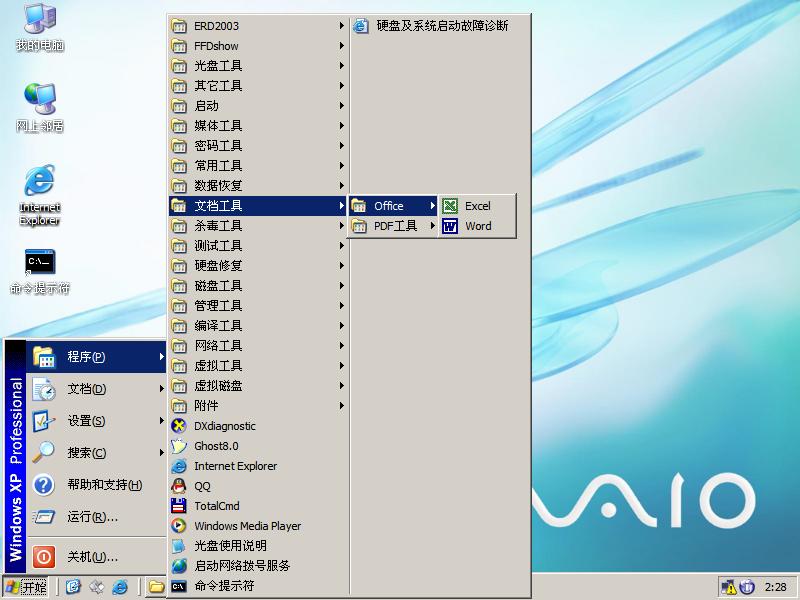Click the 开始 Start button
Viewport: 800px width, 600px height.
(x=26, y=587)
